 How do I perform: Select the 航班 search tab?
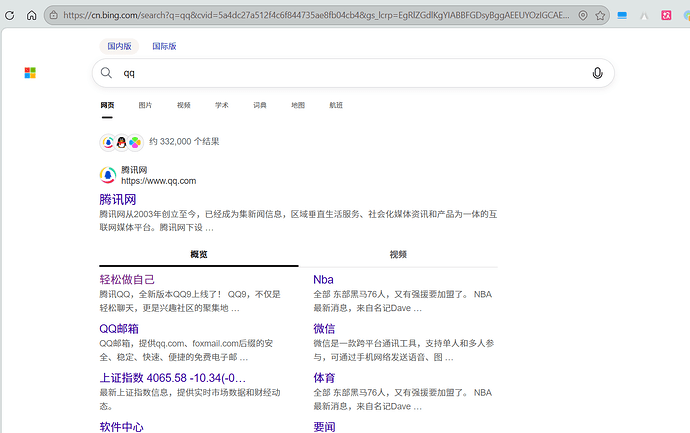coord(336,105)
